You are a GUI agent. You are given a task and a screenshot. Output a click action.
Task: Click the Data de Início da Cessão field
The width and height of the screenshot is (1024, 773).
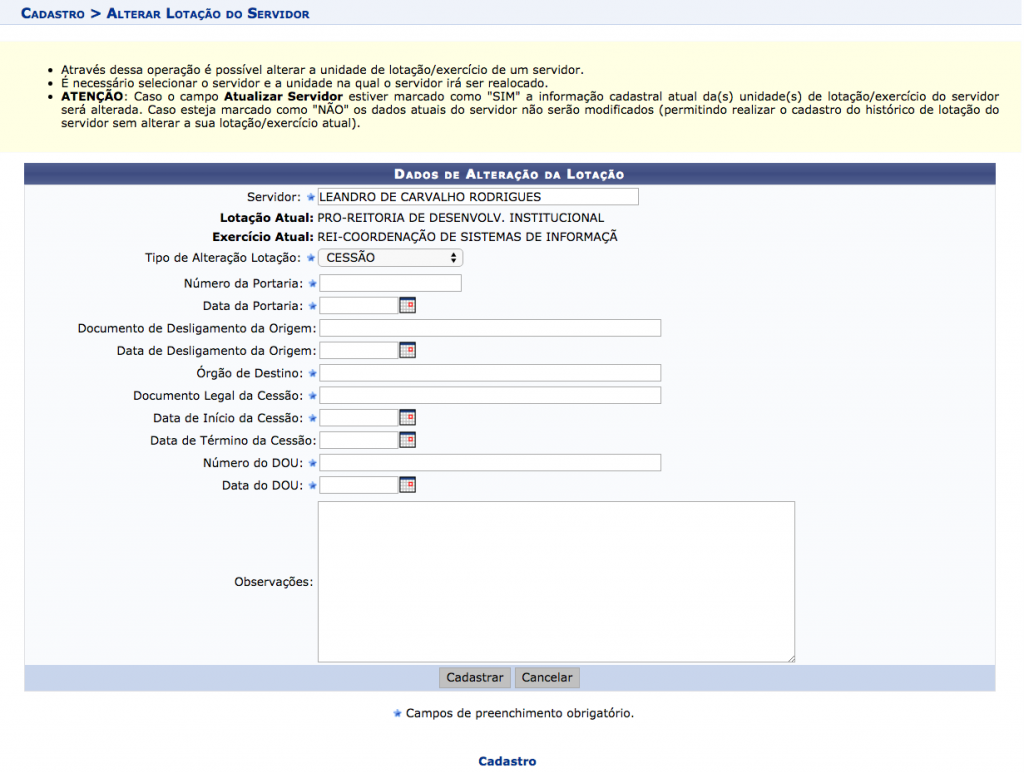click(x=358, y=418)
